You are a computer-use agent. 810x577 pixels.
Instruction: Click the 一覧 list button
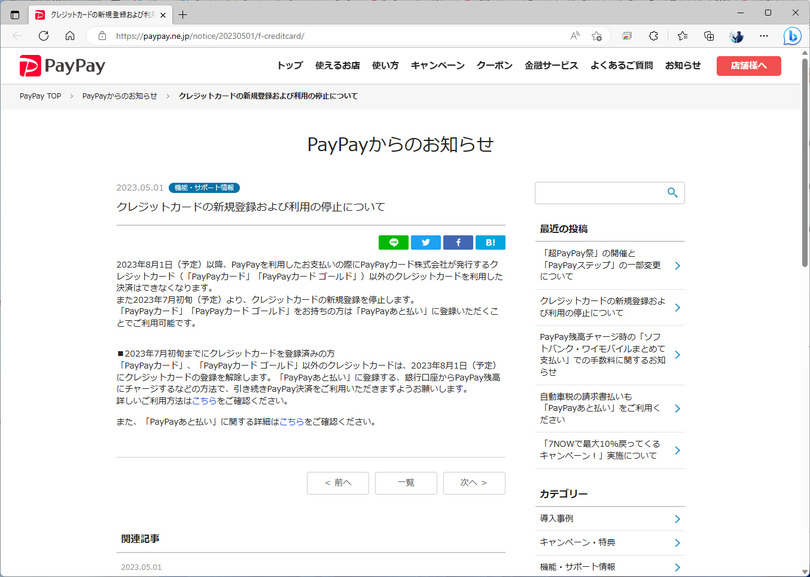click(406, 483)
